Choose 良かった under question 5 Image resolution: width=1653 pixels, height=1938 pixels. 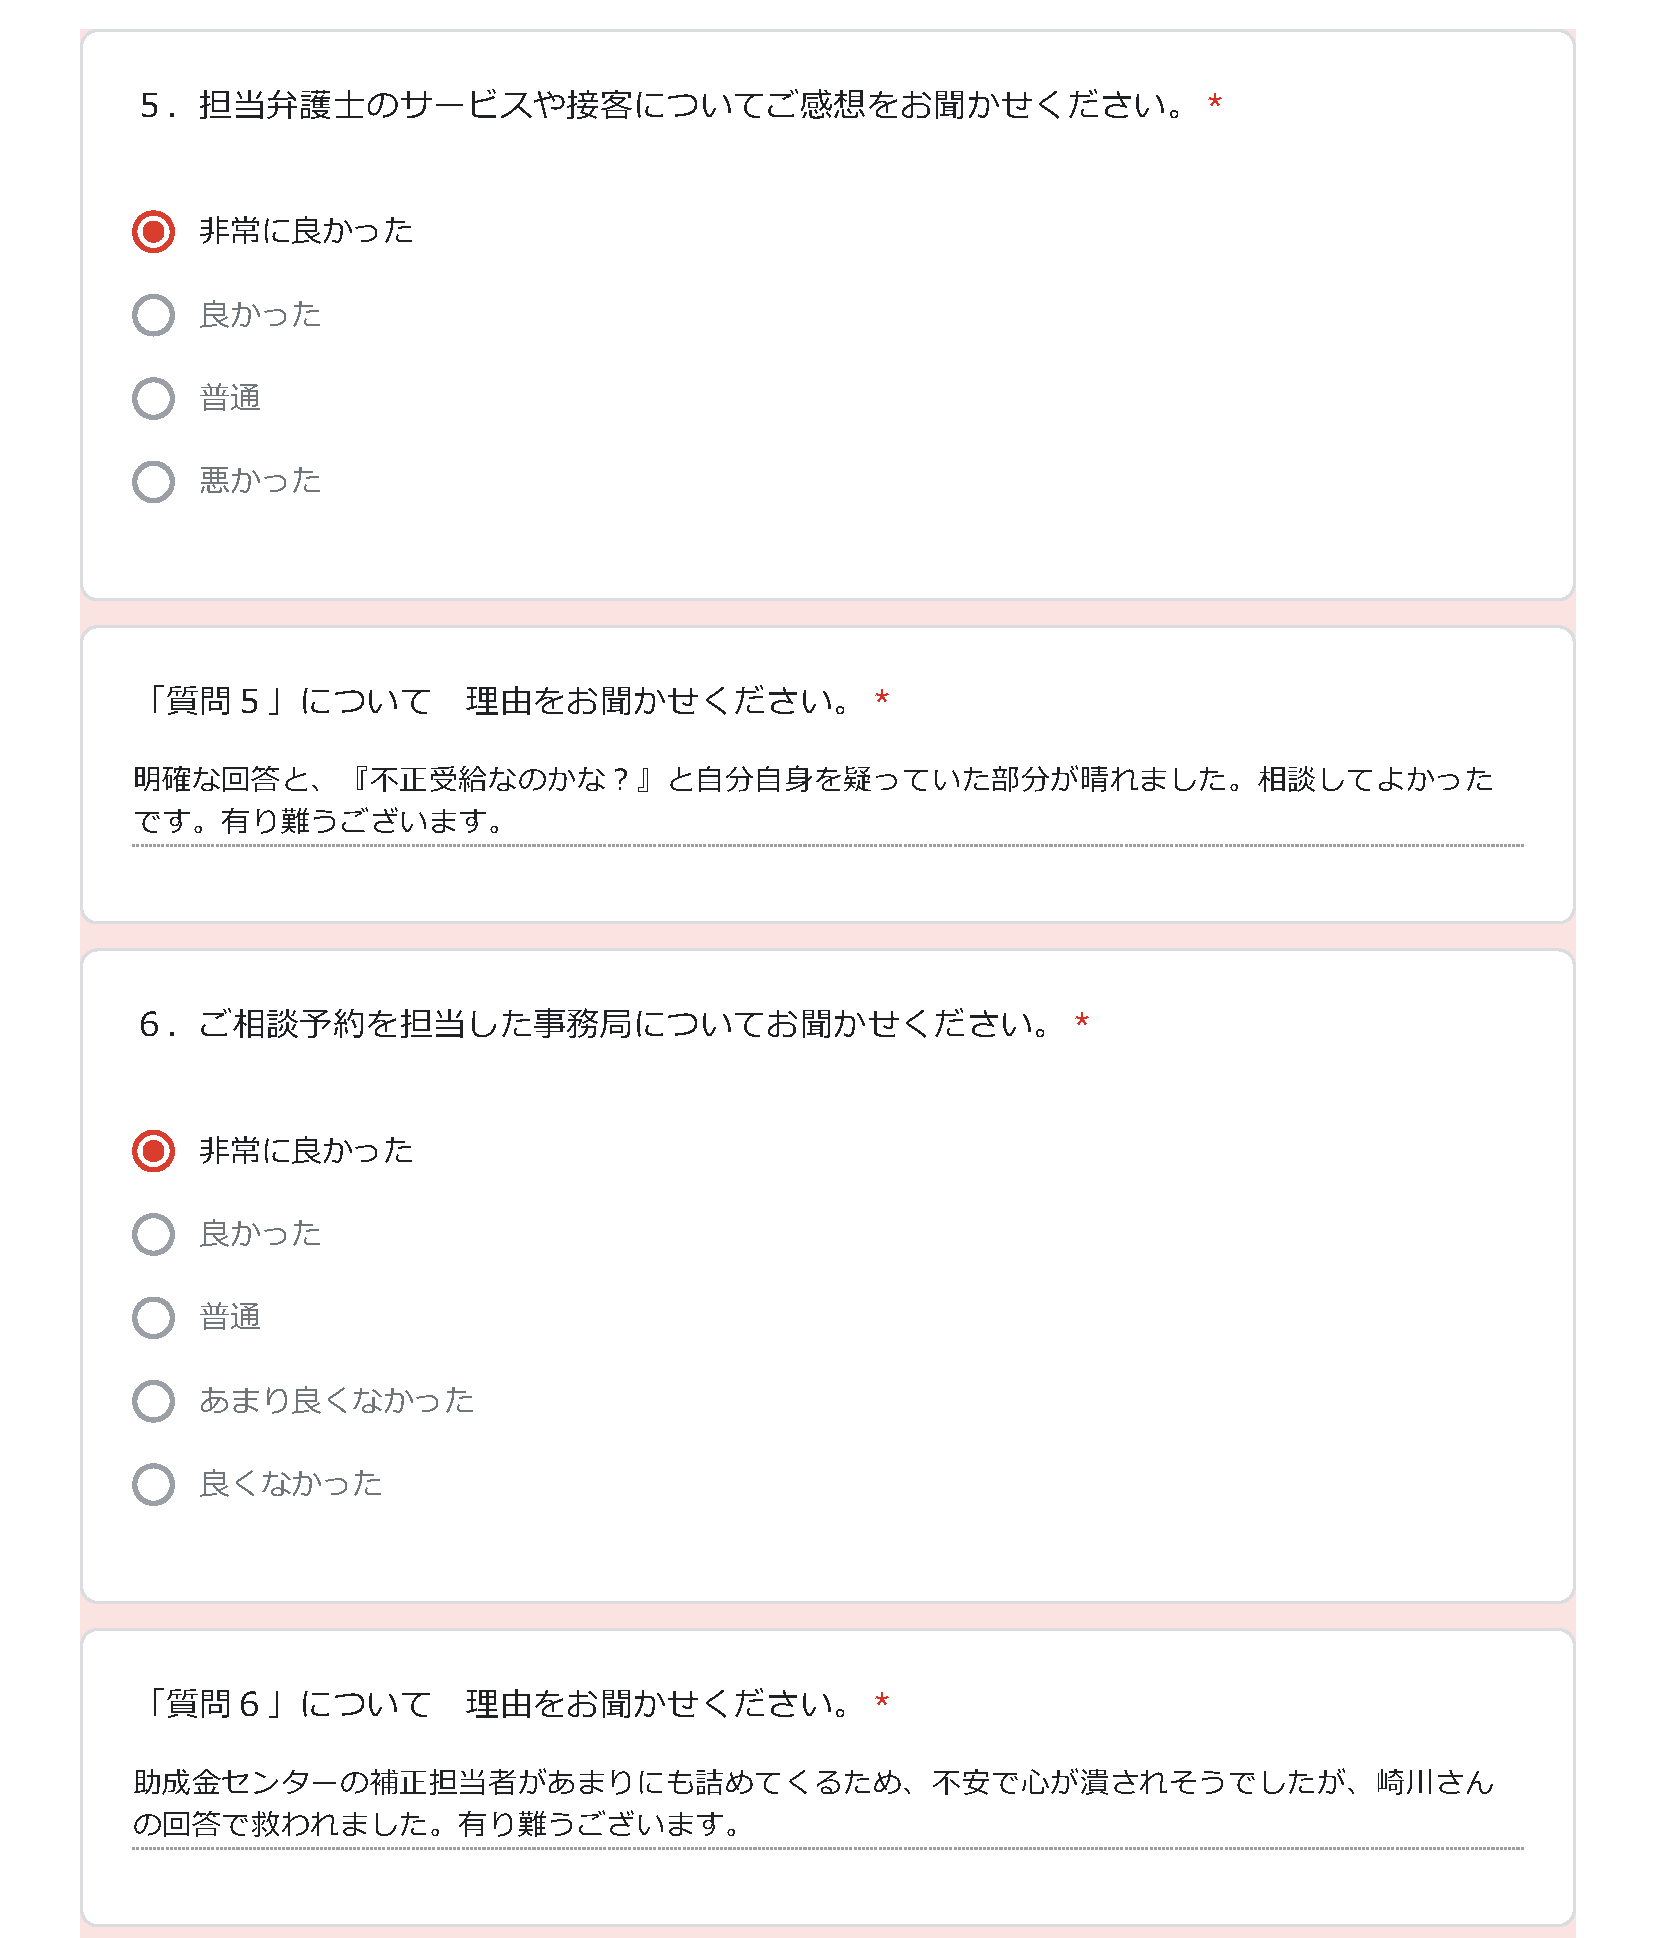coord(153,315)
